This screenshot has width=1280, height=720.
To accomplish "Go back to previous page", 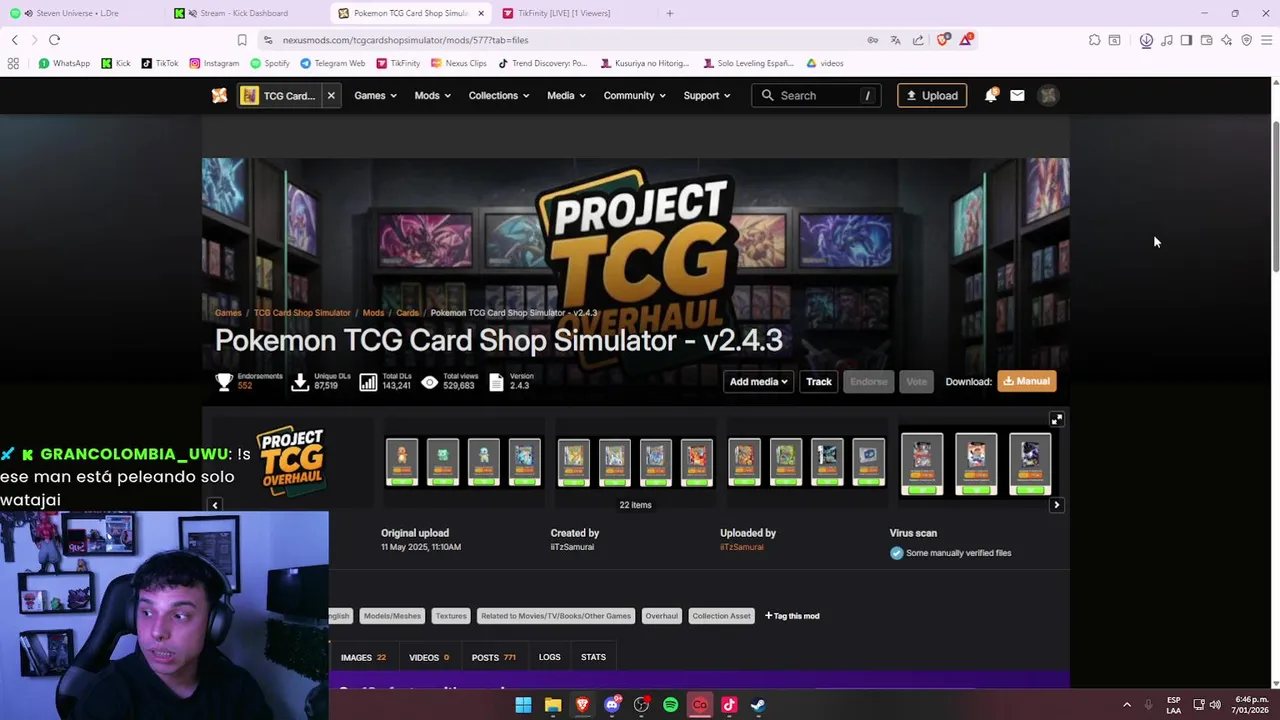I will point(14,40).
